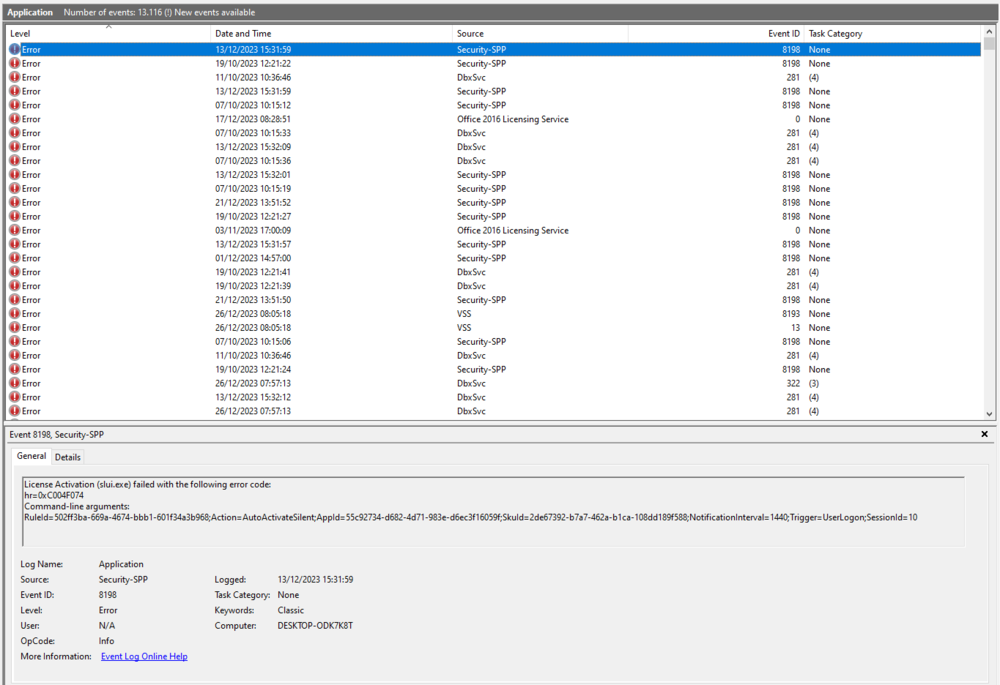Click inside the license activation description text box
The height and width of the screenshot is (685, 1000).
[x=490, y=510]
